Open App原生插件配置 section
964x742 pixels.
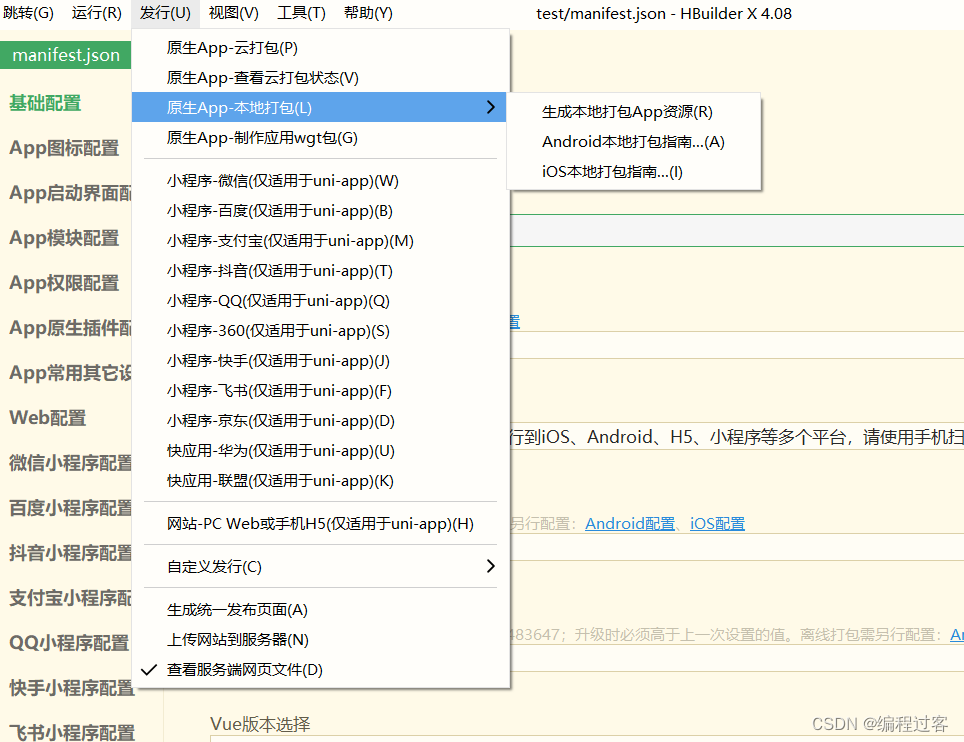tap(70, 328)
